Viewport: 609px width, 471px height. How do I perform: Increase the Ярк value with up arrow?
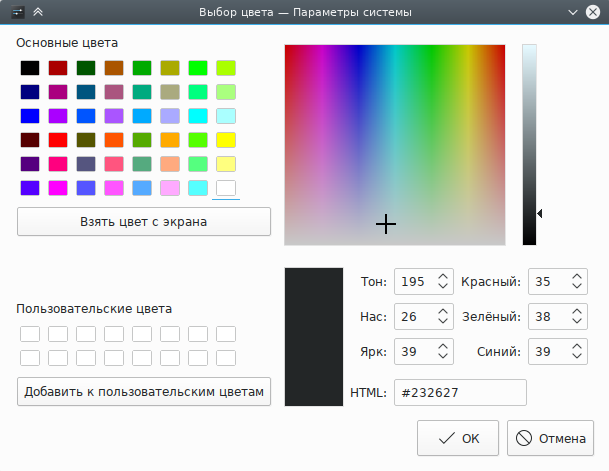click(x=443, y=346)
